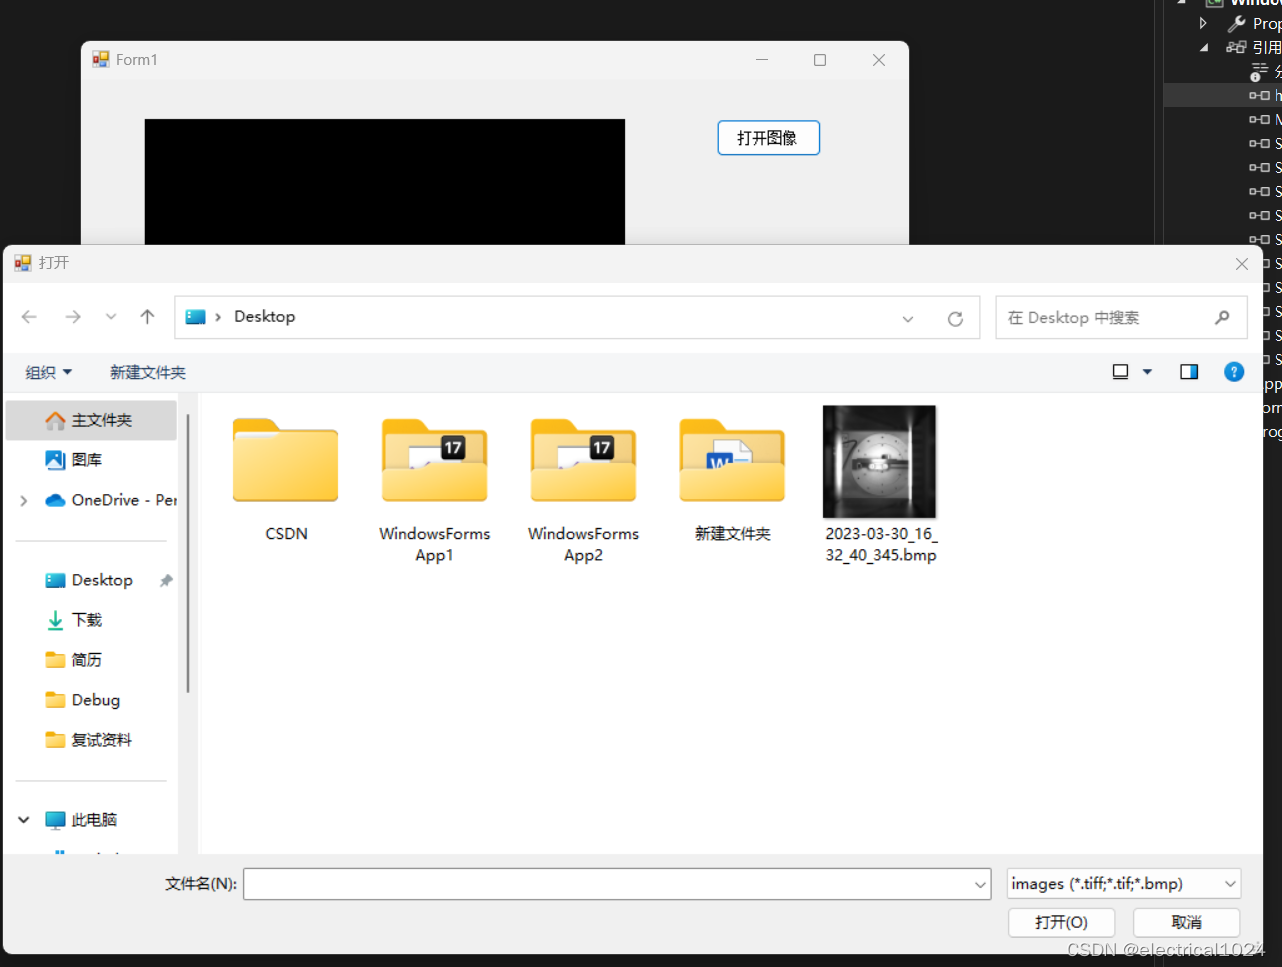
Task: Select Desktop in the address breadcrumb
Action: [x=265, y=316]
